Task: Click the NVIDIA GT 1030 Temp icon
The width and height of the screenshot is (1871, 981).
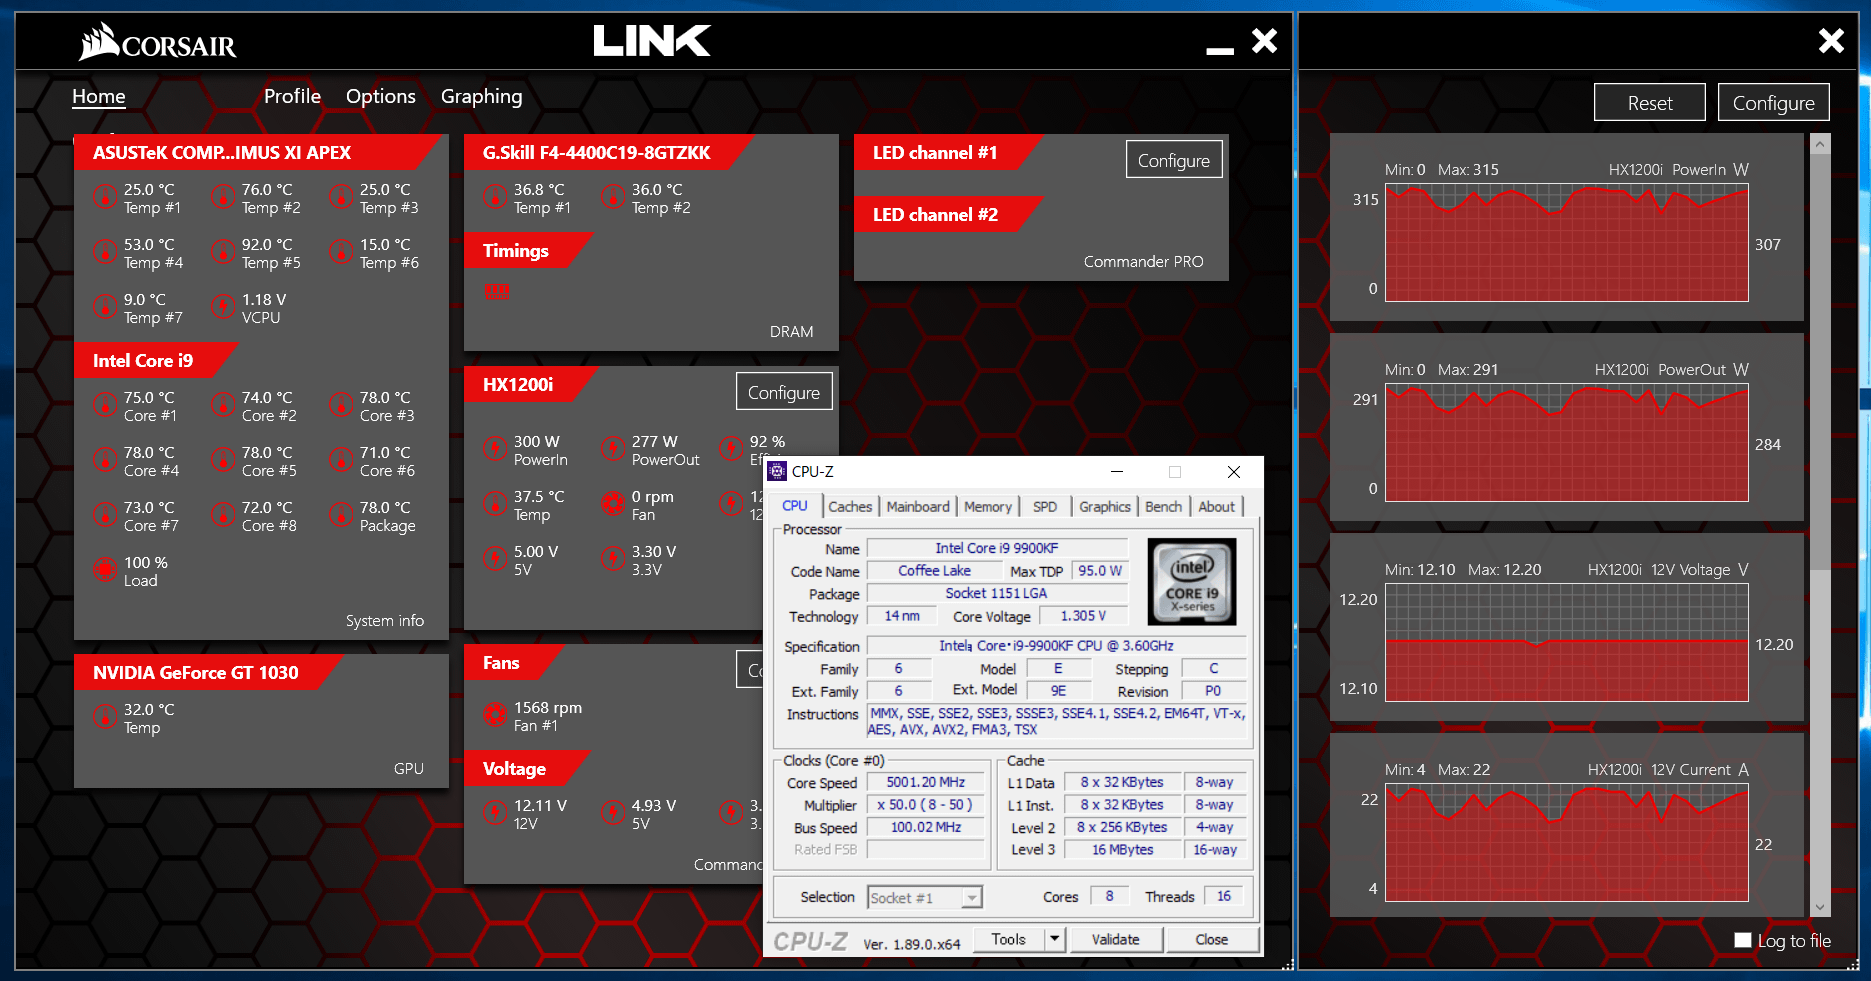Action: [x=105, y=717]
